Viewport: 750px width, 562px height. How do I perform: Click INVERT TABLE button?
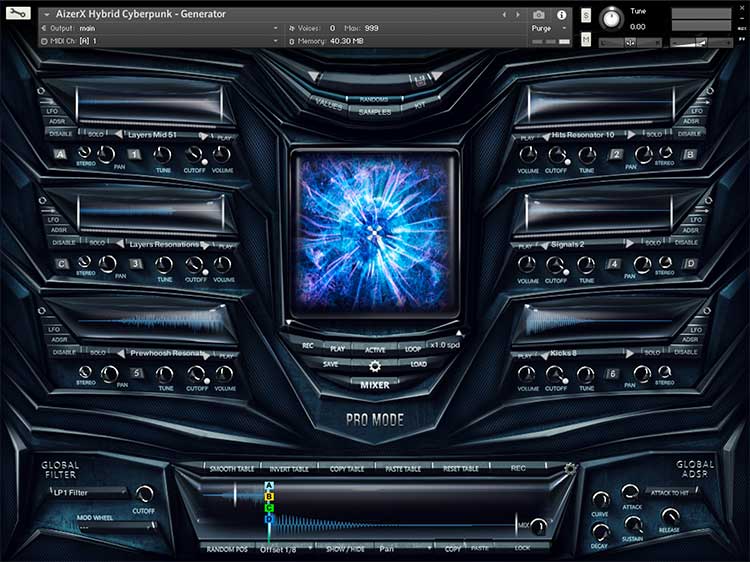(289, 469)
